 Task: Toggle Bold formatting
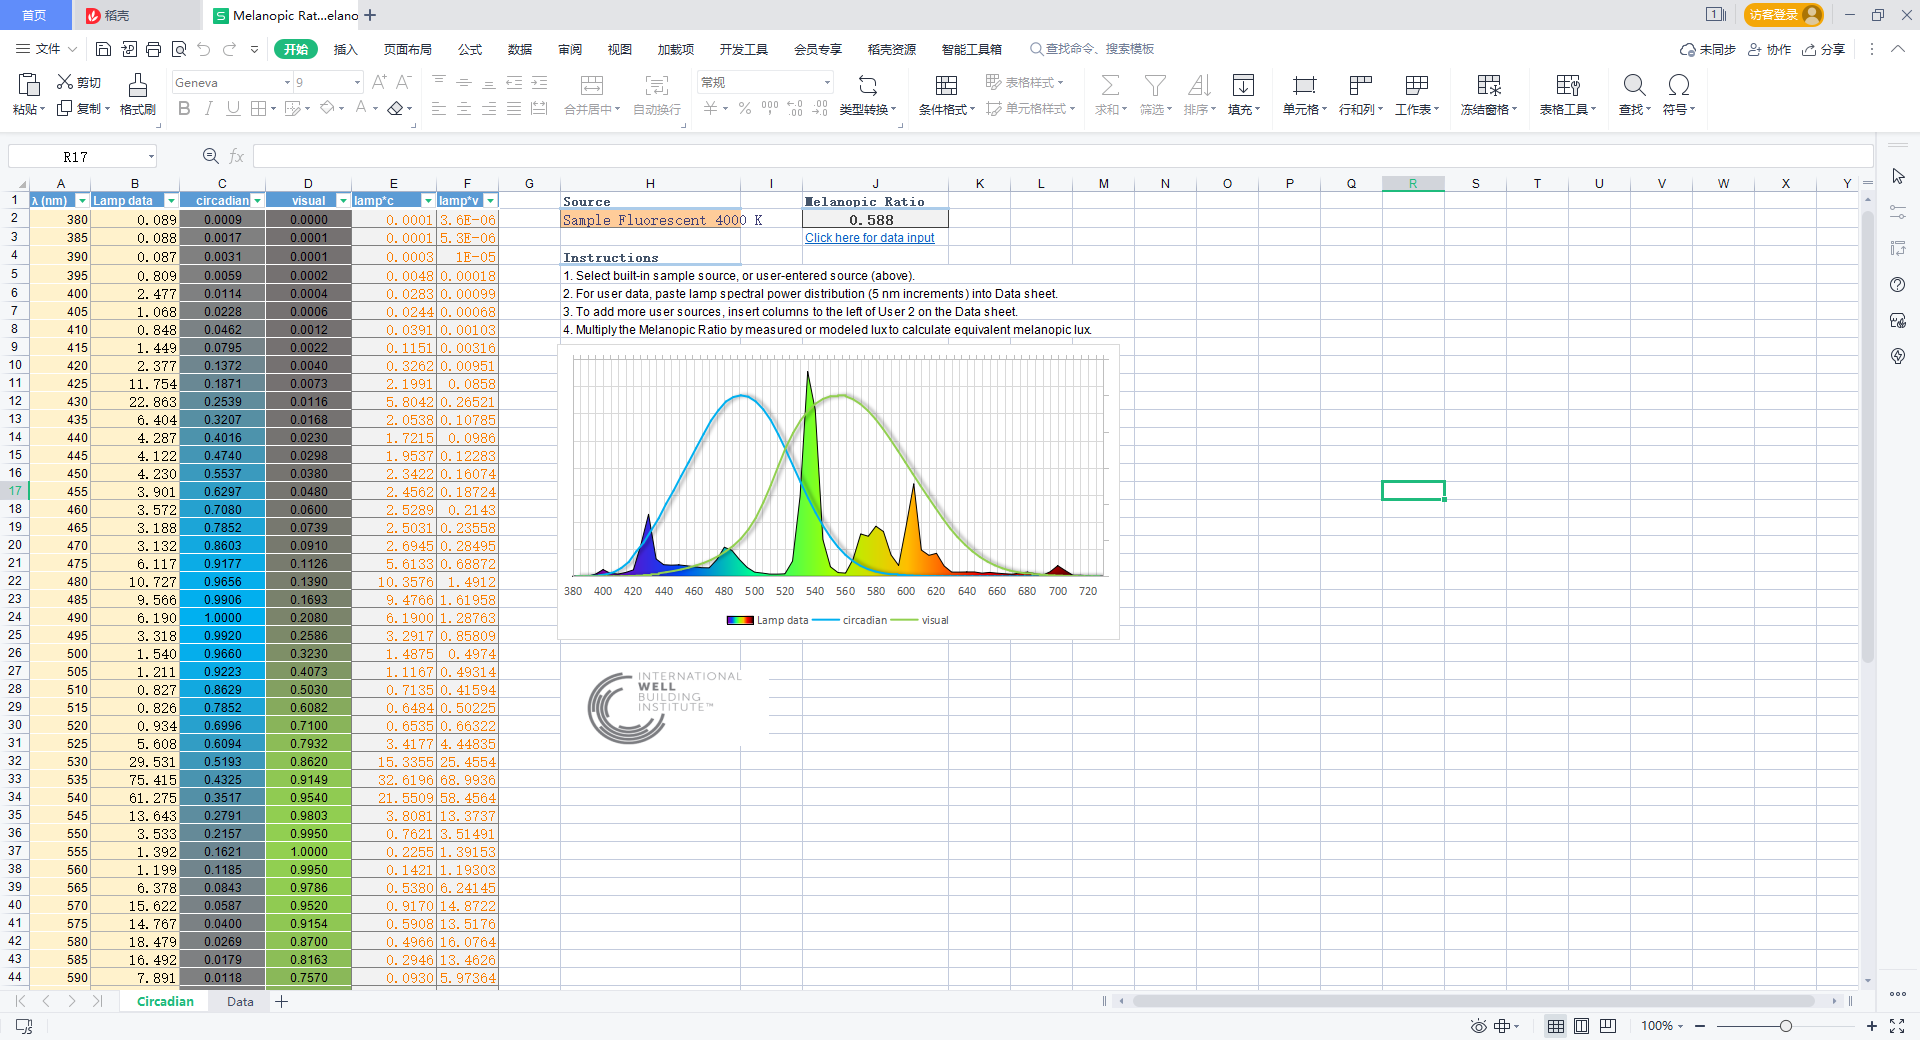tap(184, 108)
